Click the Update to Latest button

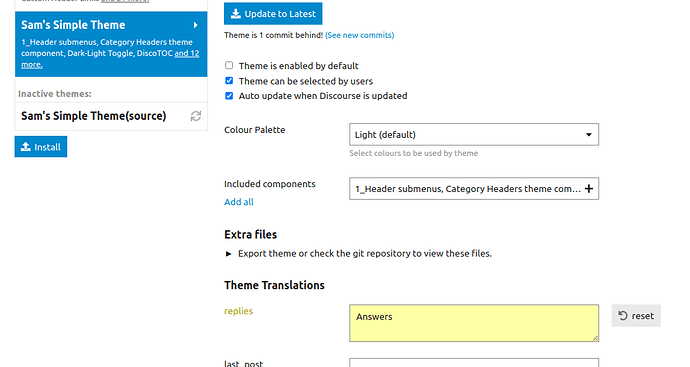pos(273,14)
